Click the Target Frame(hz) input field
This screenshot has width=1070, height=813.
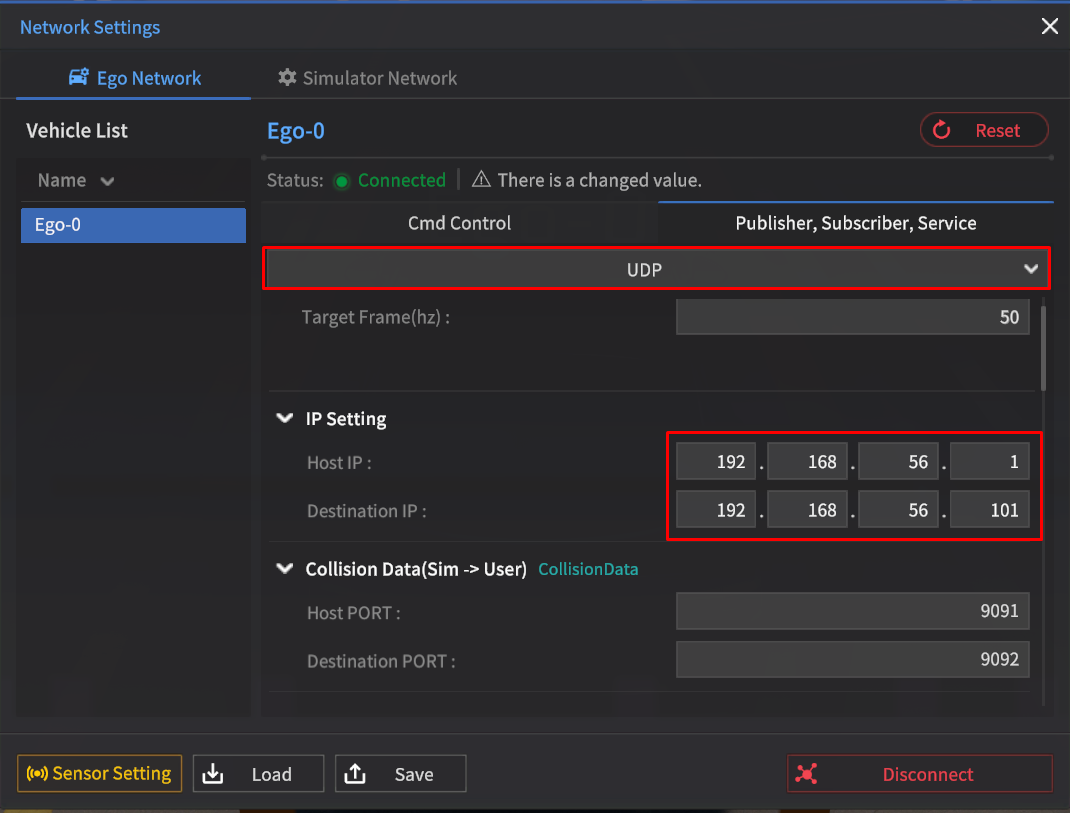(x=852, y=317)
